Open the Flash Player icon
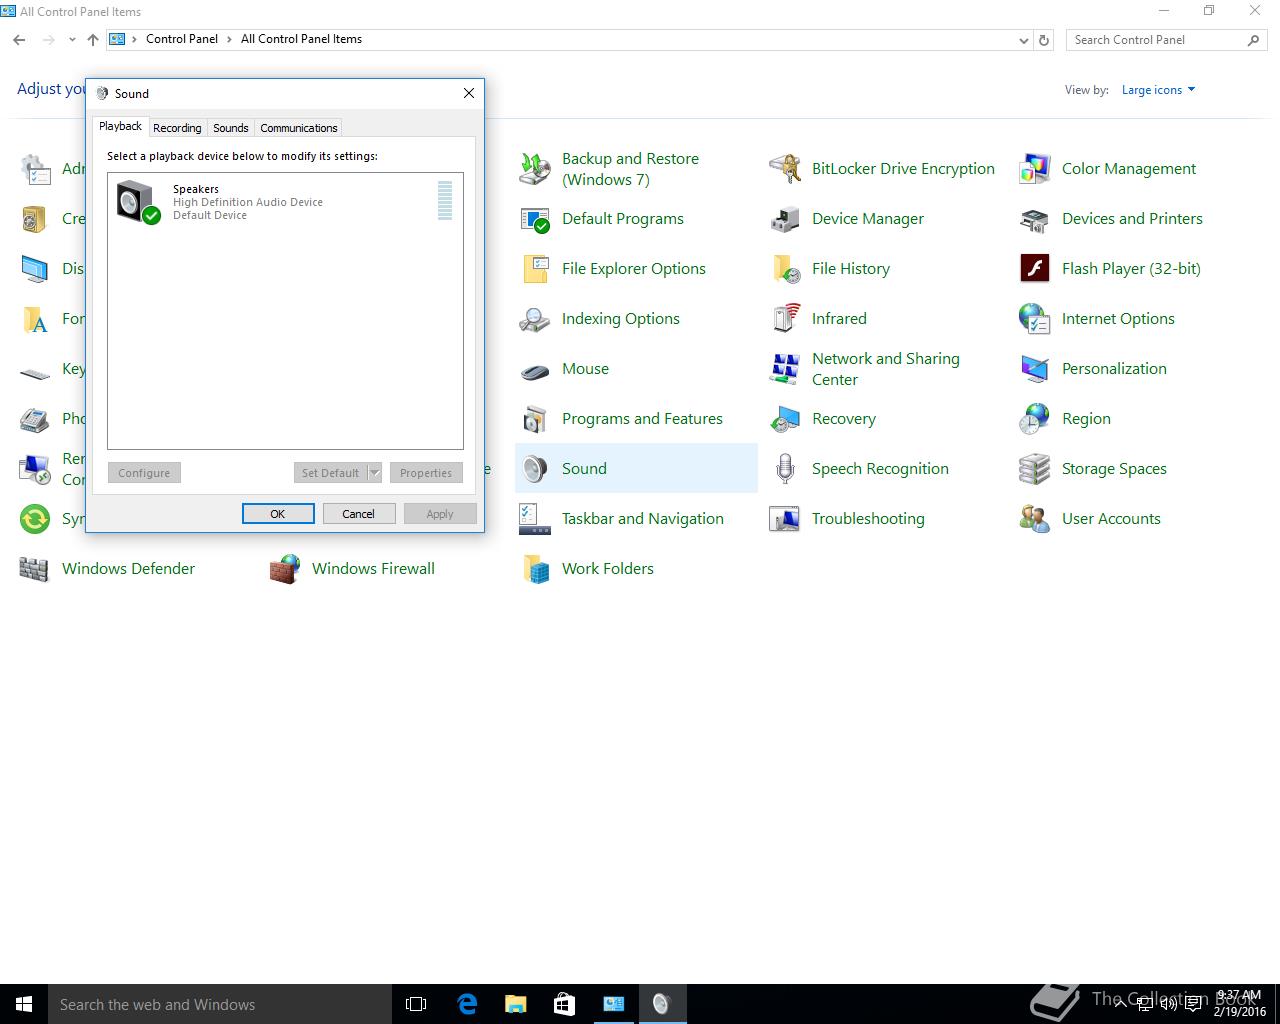The height and width of the screenshot is (1024, 1280). pos(1035,269)
